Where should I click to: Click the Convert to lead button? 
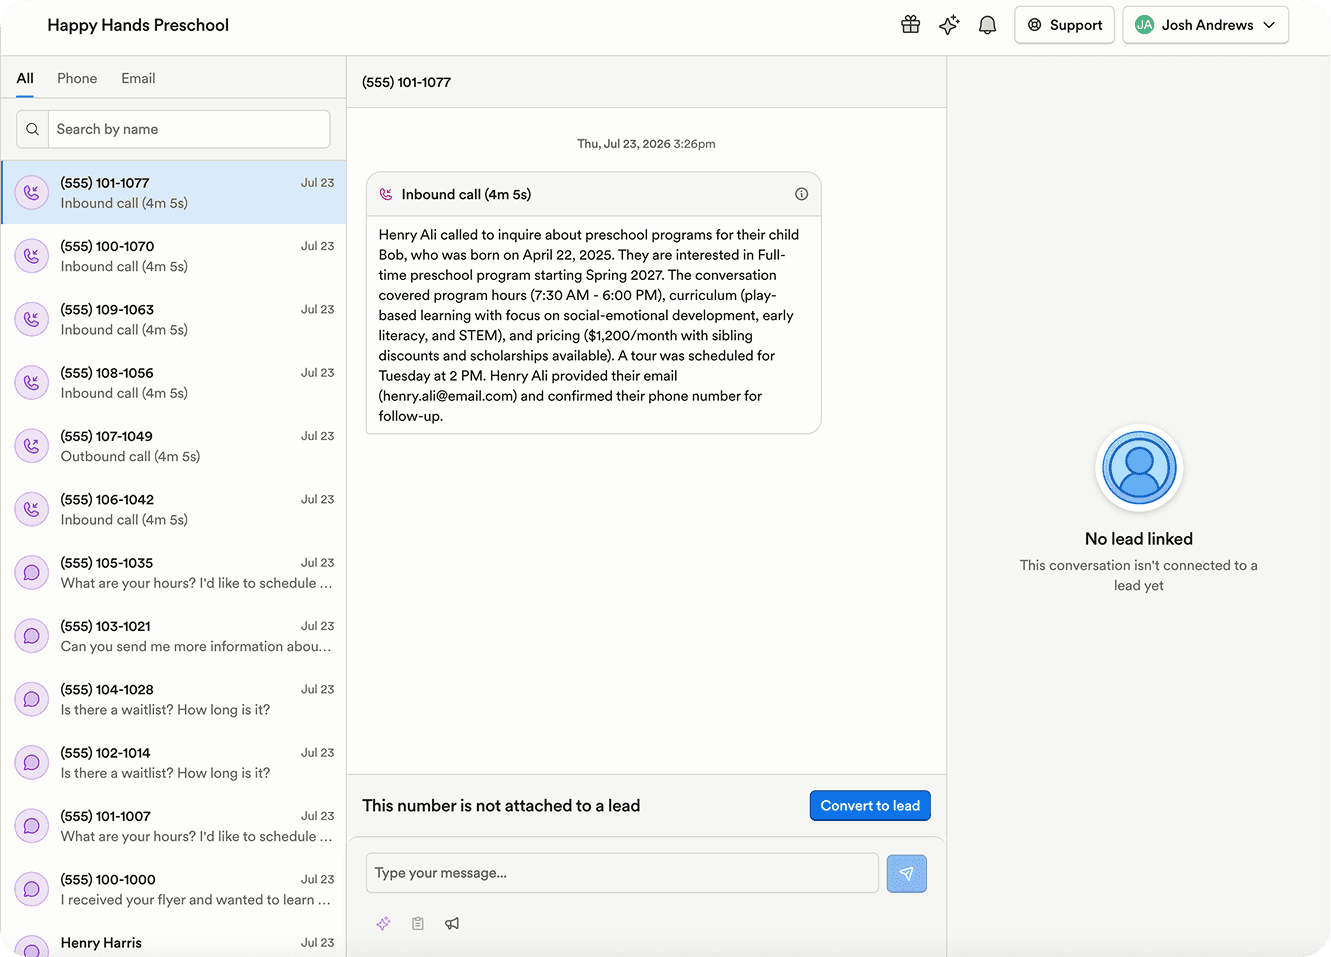(870, 806)
